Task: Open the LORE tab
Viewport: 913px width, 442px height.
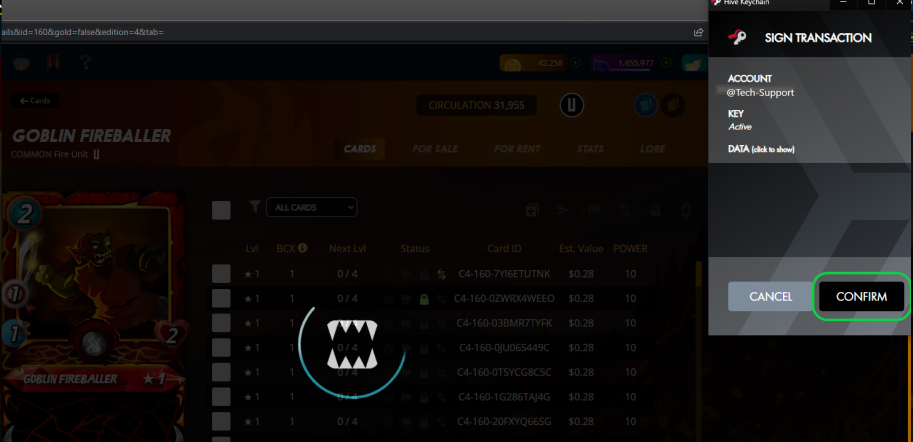Action: coord(652,149)
